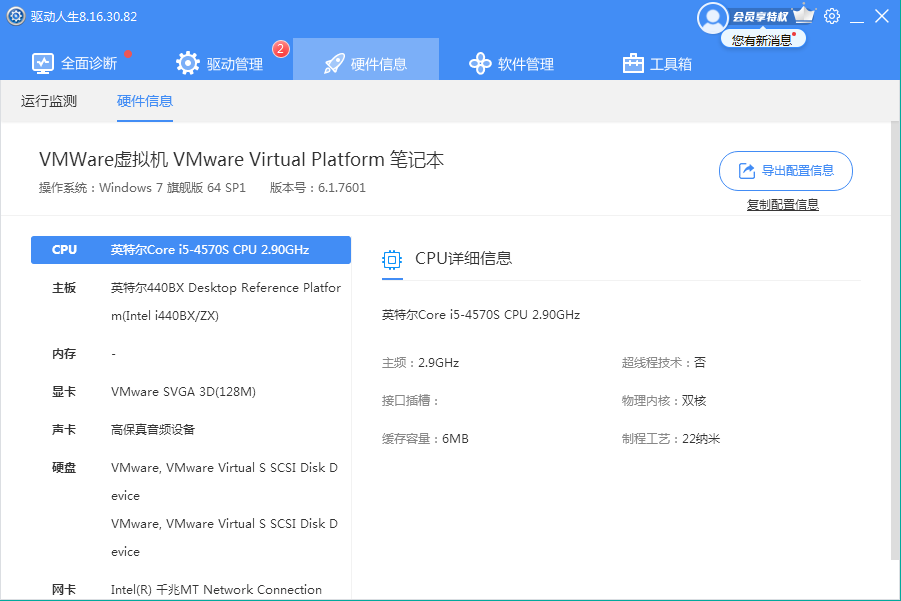Open the 工具箱 toolbox
This screenshot has height=601, width=901.
pos(657,64)
